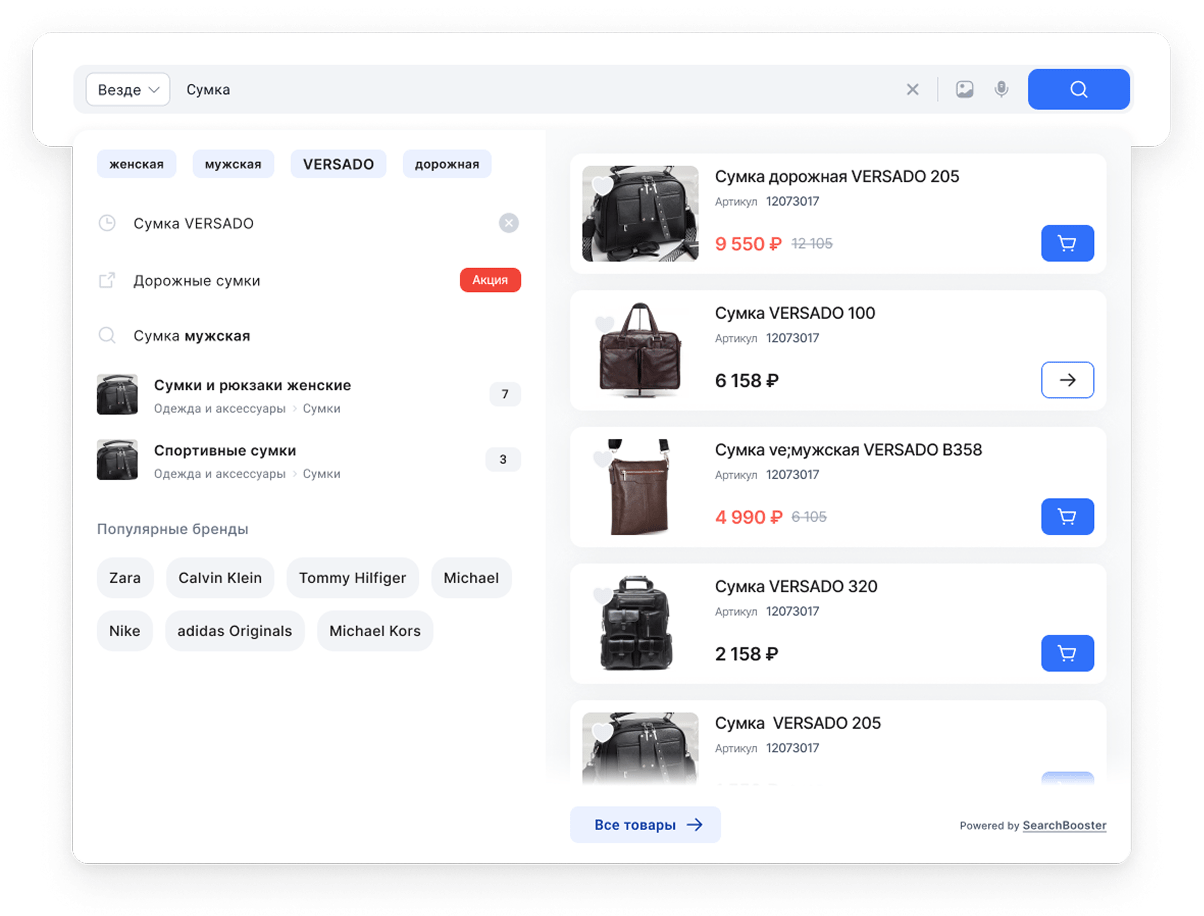Choose the 'Michael Kors' brand chip
Viewport: 1204px width, 916px height.
375,631
